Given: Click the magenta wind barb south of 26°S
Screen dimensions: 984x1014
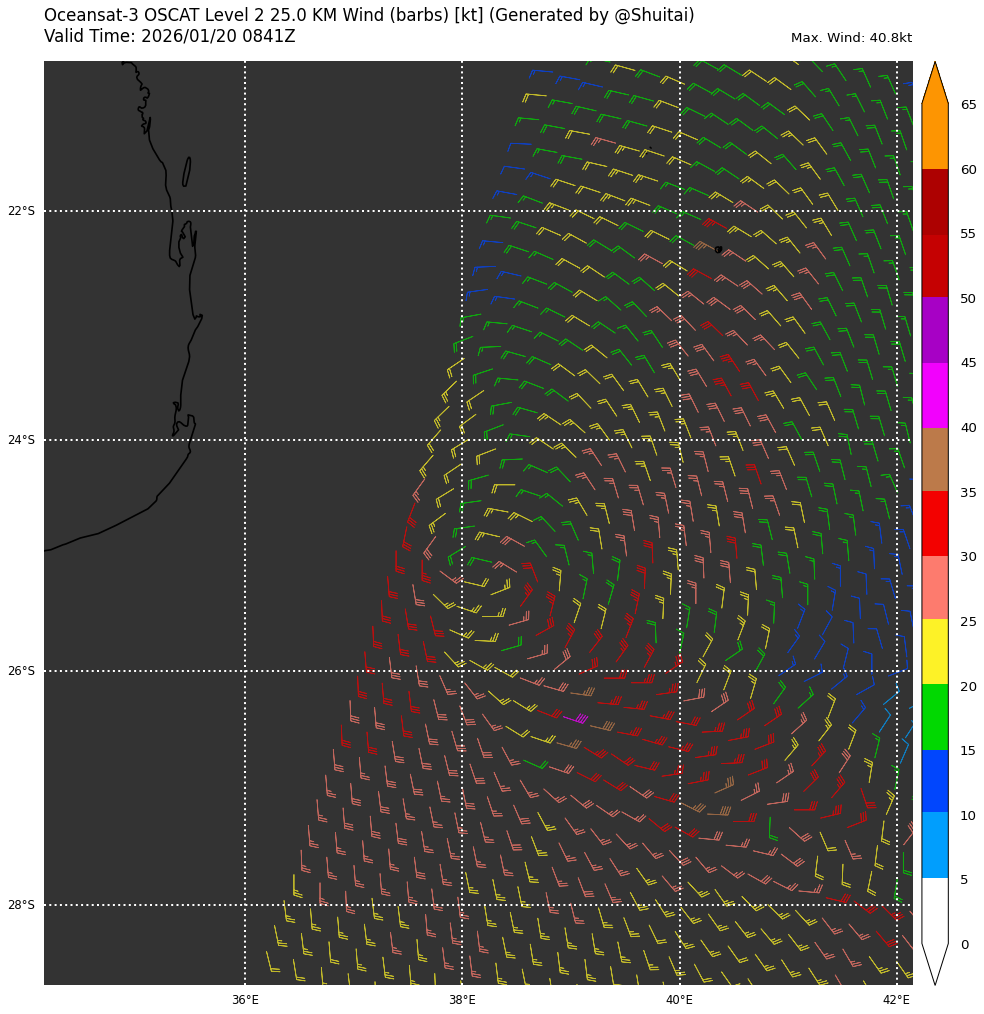Looking at the screenshot, I should (576, 718).
